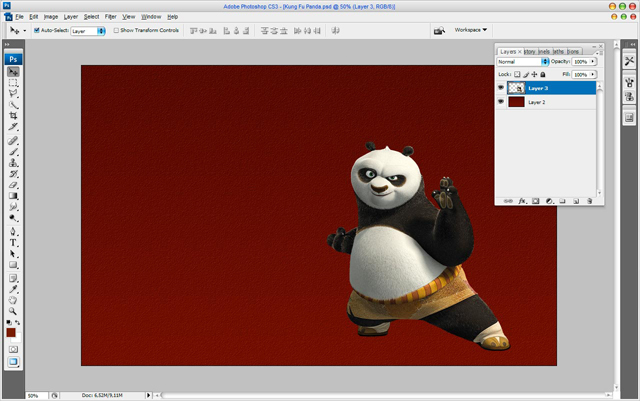Swap foreground and background colors
Screen dimensions: 640x401
[18, 323]
